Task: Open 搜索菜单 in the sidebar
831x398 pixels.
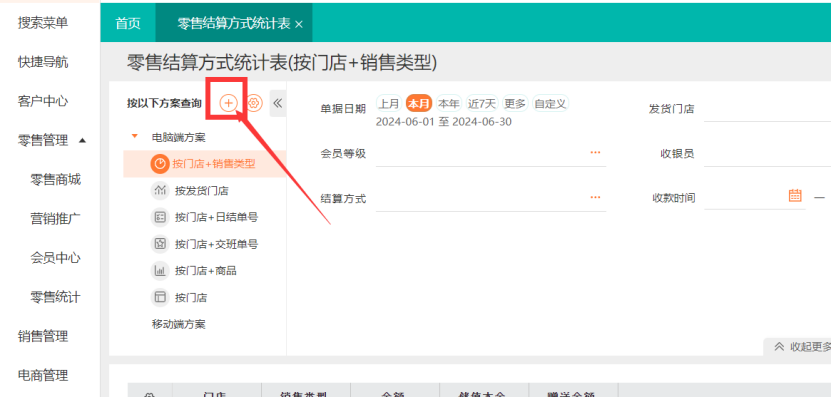Action: [43, 23]
